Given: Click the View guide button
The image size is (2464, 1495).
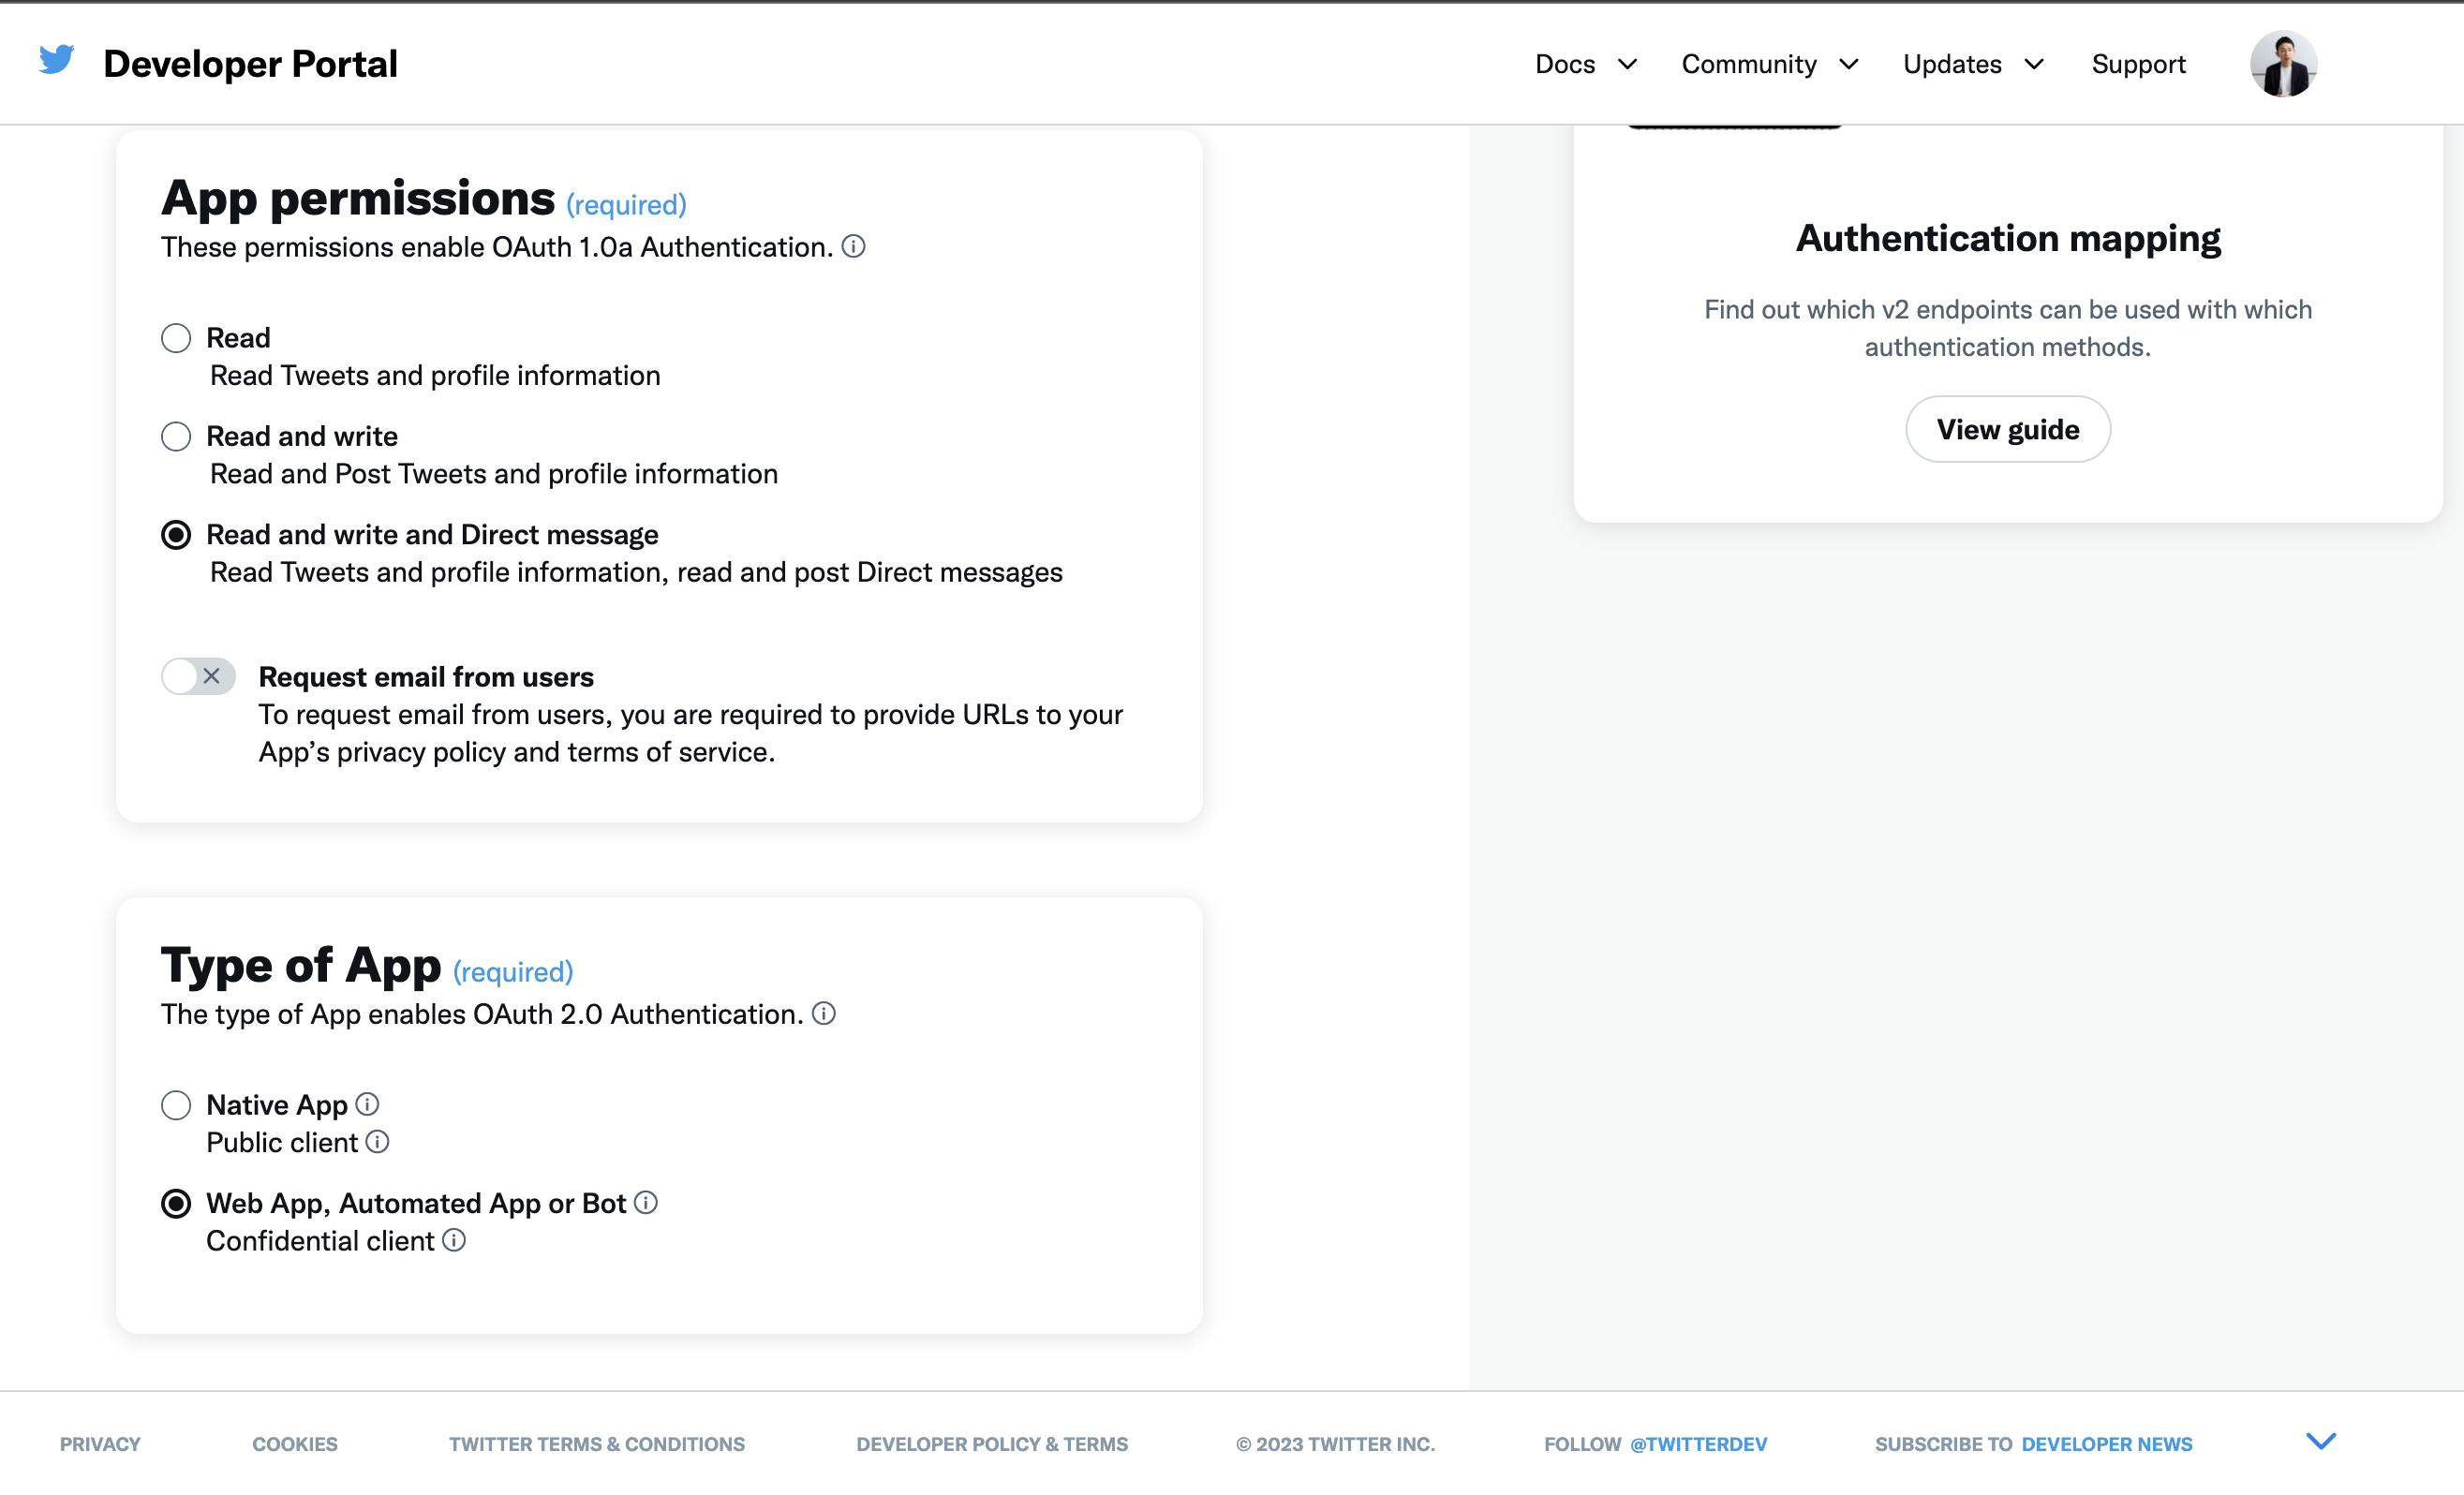Looking at the screenshot, I should pyautogui.click(x=2007, y=429).
